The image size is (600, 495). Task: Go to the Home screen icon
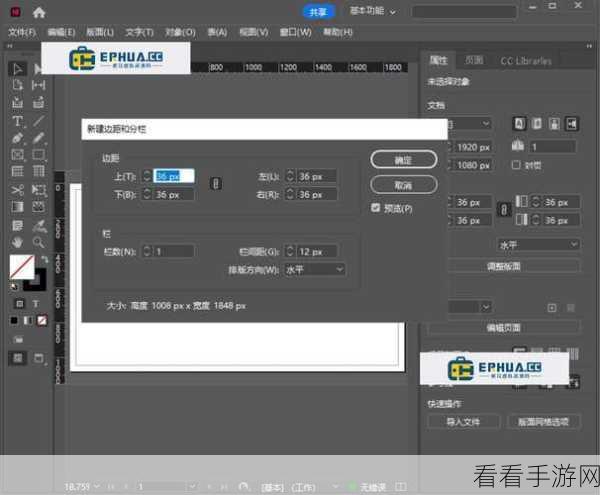pos(39,13)
